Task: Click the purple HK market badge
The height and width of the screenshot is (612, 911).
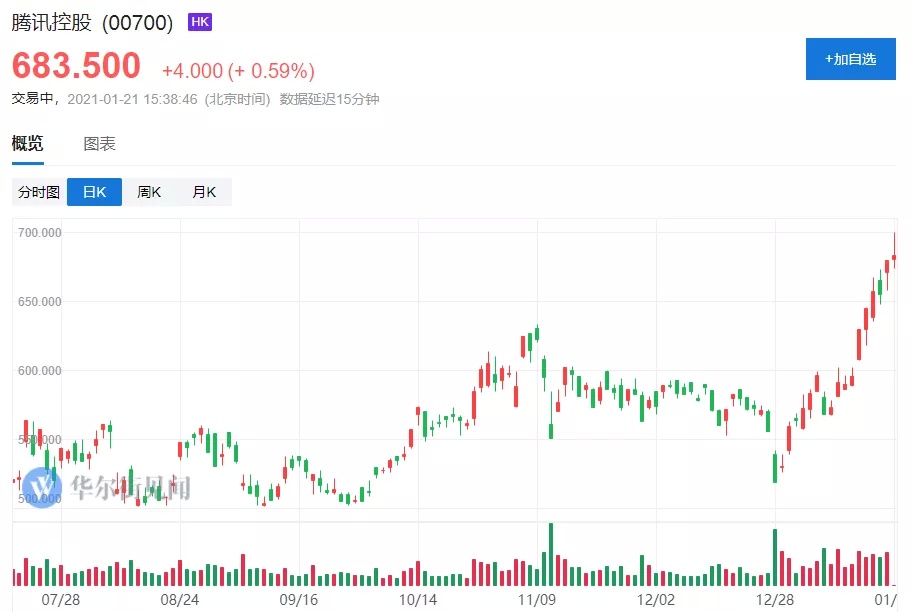Action: (x=200, y=22)
